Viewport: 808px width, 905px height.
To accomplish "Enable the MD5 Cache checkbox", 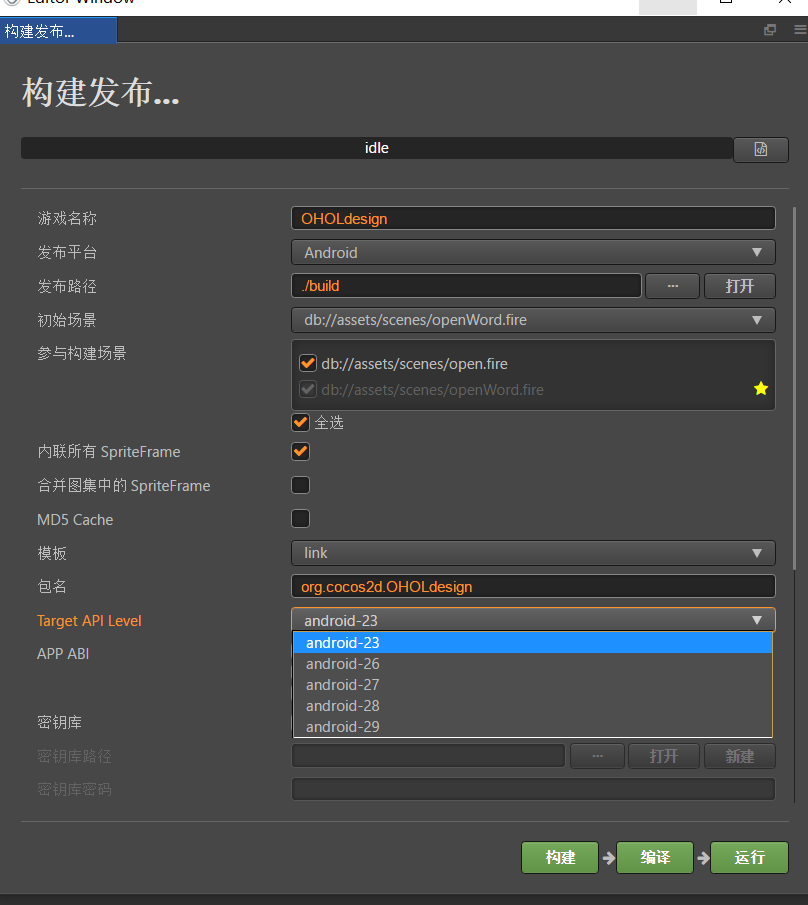I will click(x=301, y=518).
